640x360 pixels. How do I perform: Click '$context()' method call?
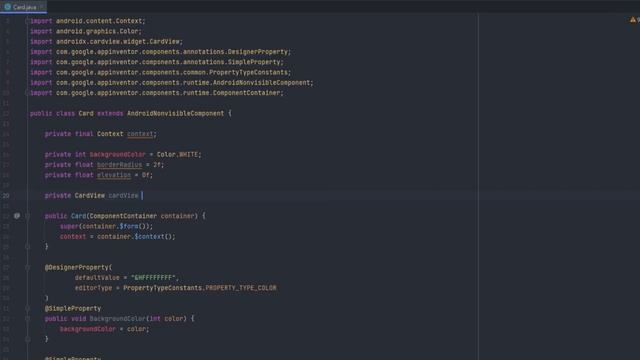click(x=153, y=236)
